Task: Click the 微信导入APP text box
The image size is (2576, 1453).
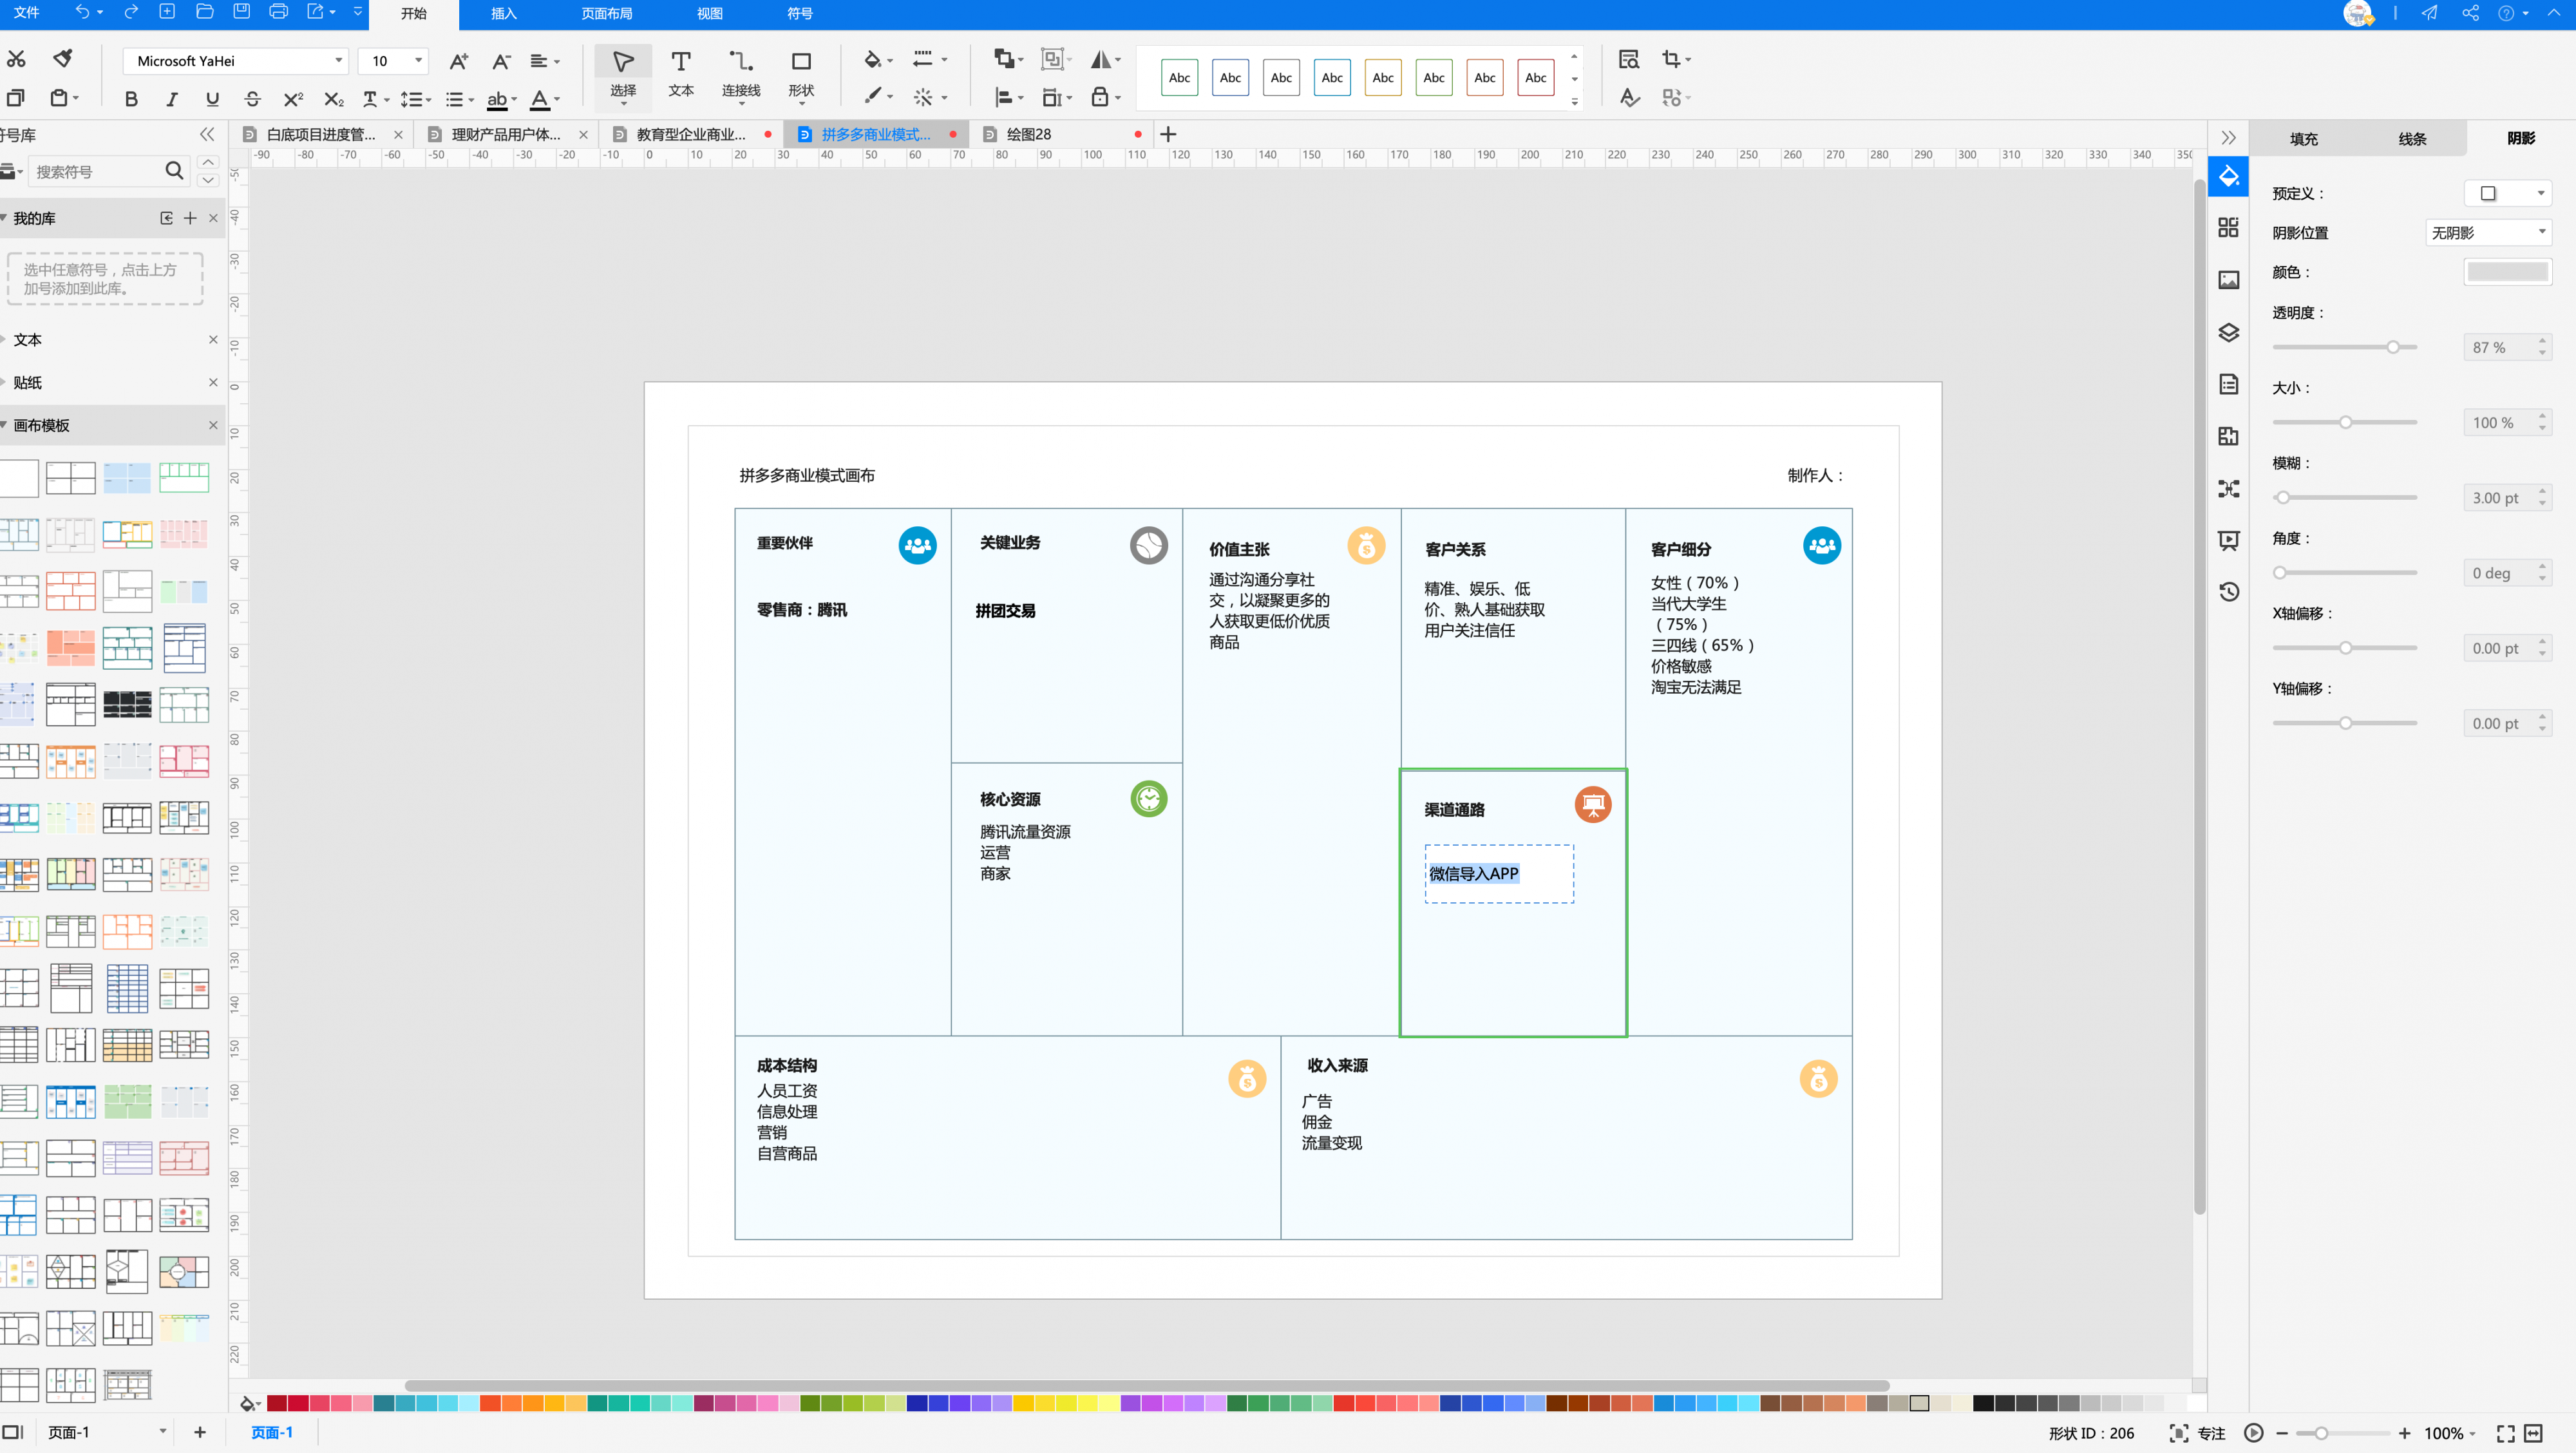Action: coord(1499,873)
